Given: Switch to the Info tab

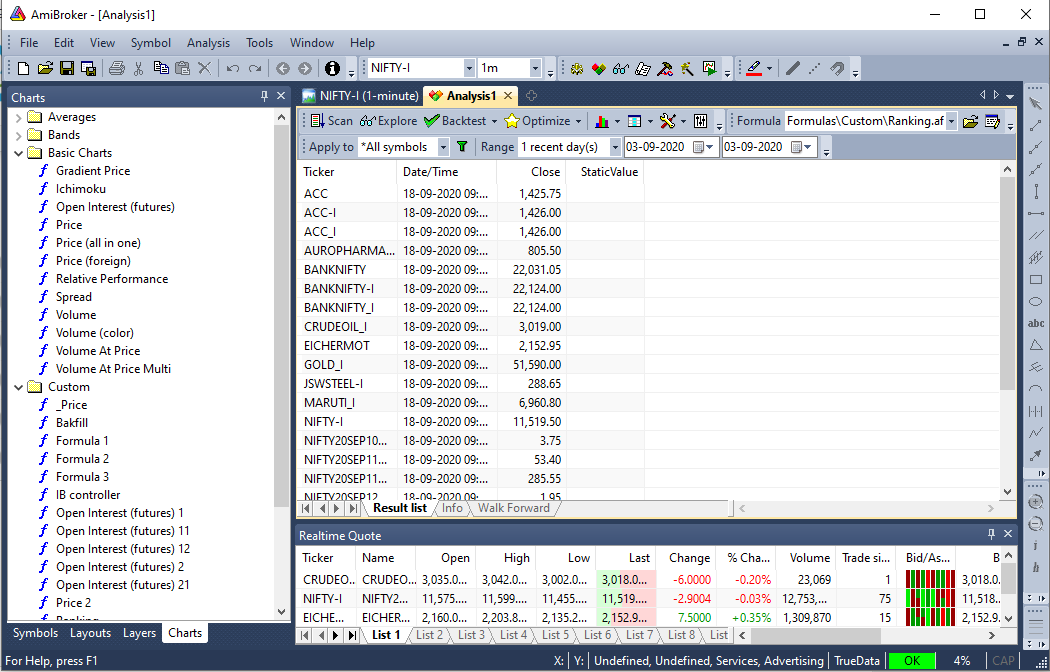Looking at the screenshot, I should click(452, 508).
